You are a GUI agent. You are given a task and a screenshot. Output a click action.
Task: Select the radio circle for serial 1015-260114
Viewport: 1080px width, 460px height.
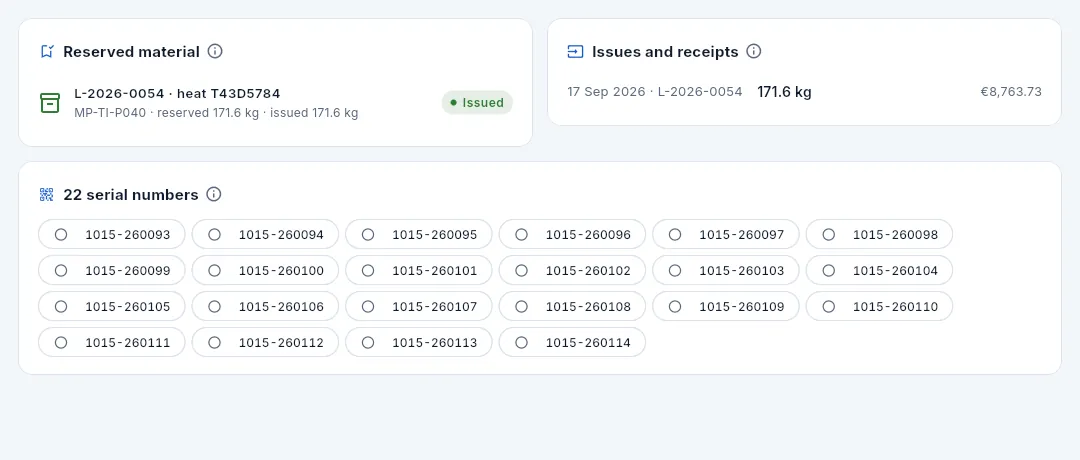click(521, 342)
